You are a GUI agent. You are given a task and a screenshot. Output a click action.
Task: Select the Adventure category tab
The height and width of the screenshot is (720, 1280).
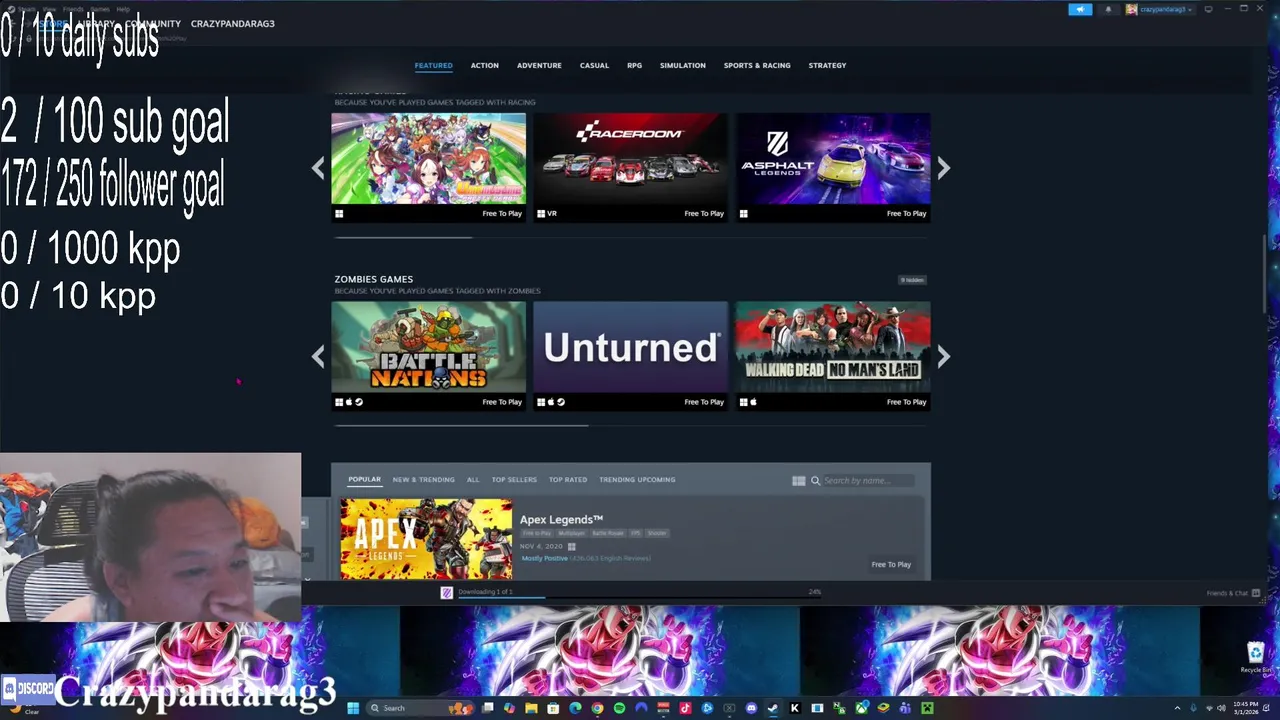point(539,65)
